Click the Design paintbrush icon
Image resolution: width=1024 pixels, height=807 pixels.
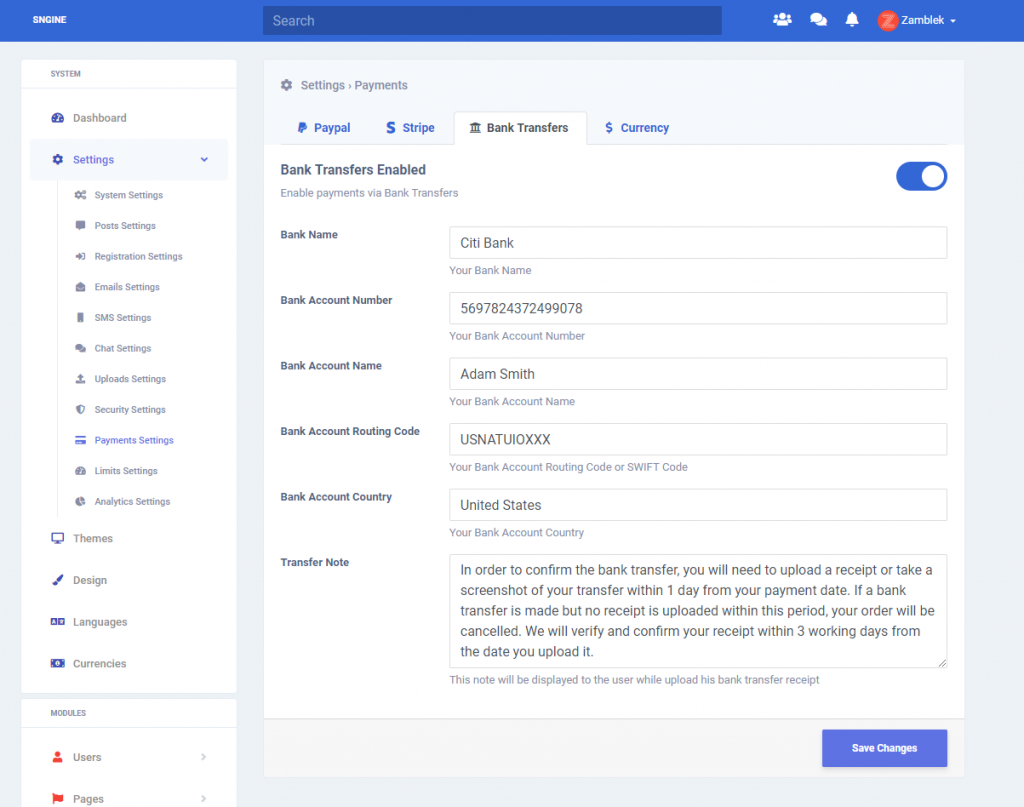point(57,580)
